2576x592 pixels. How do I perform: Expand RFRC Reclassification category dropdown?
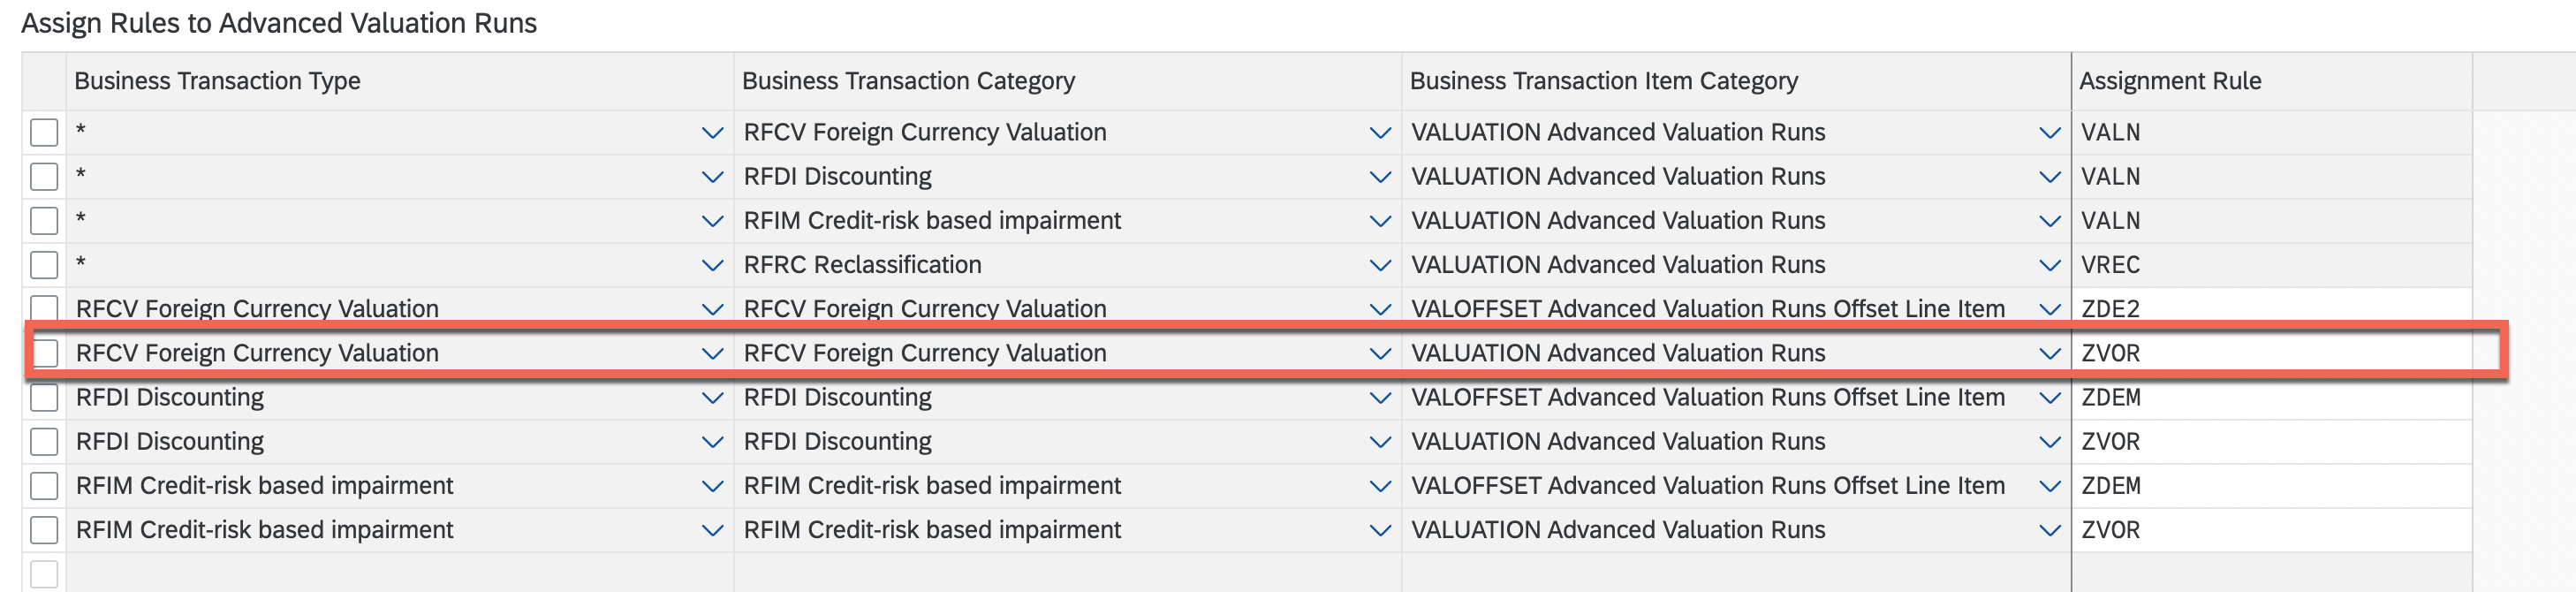1380,265
